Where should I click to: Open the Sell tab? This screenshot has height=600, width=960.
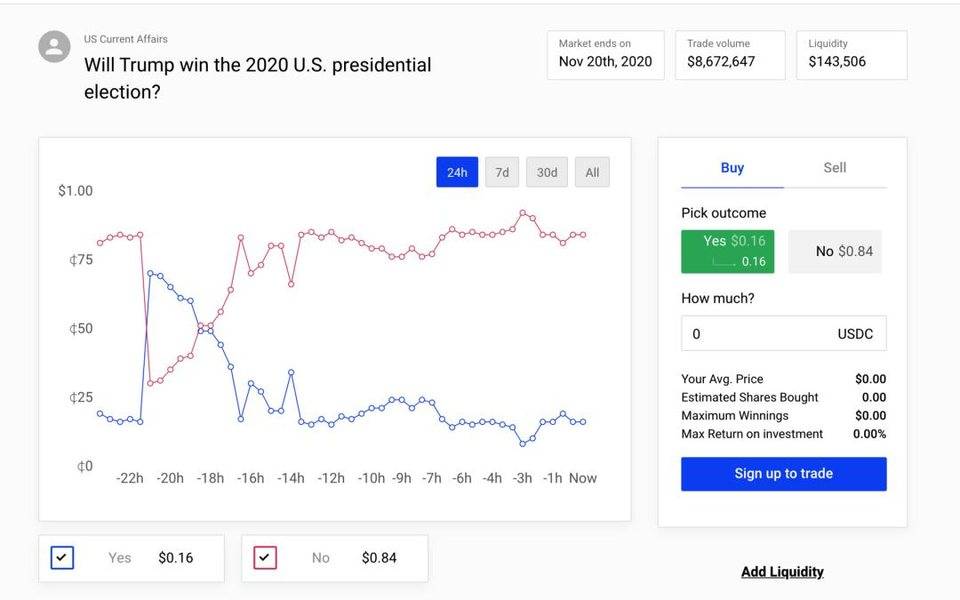tap(834, 168)
